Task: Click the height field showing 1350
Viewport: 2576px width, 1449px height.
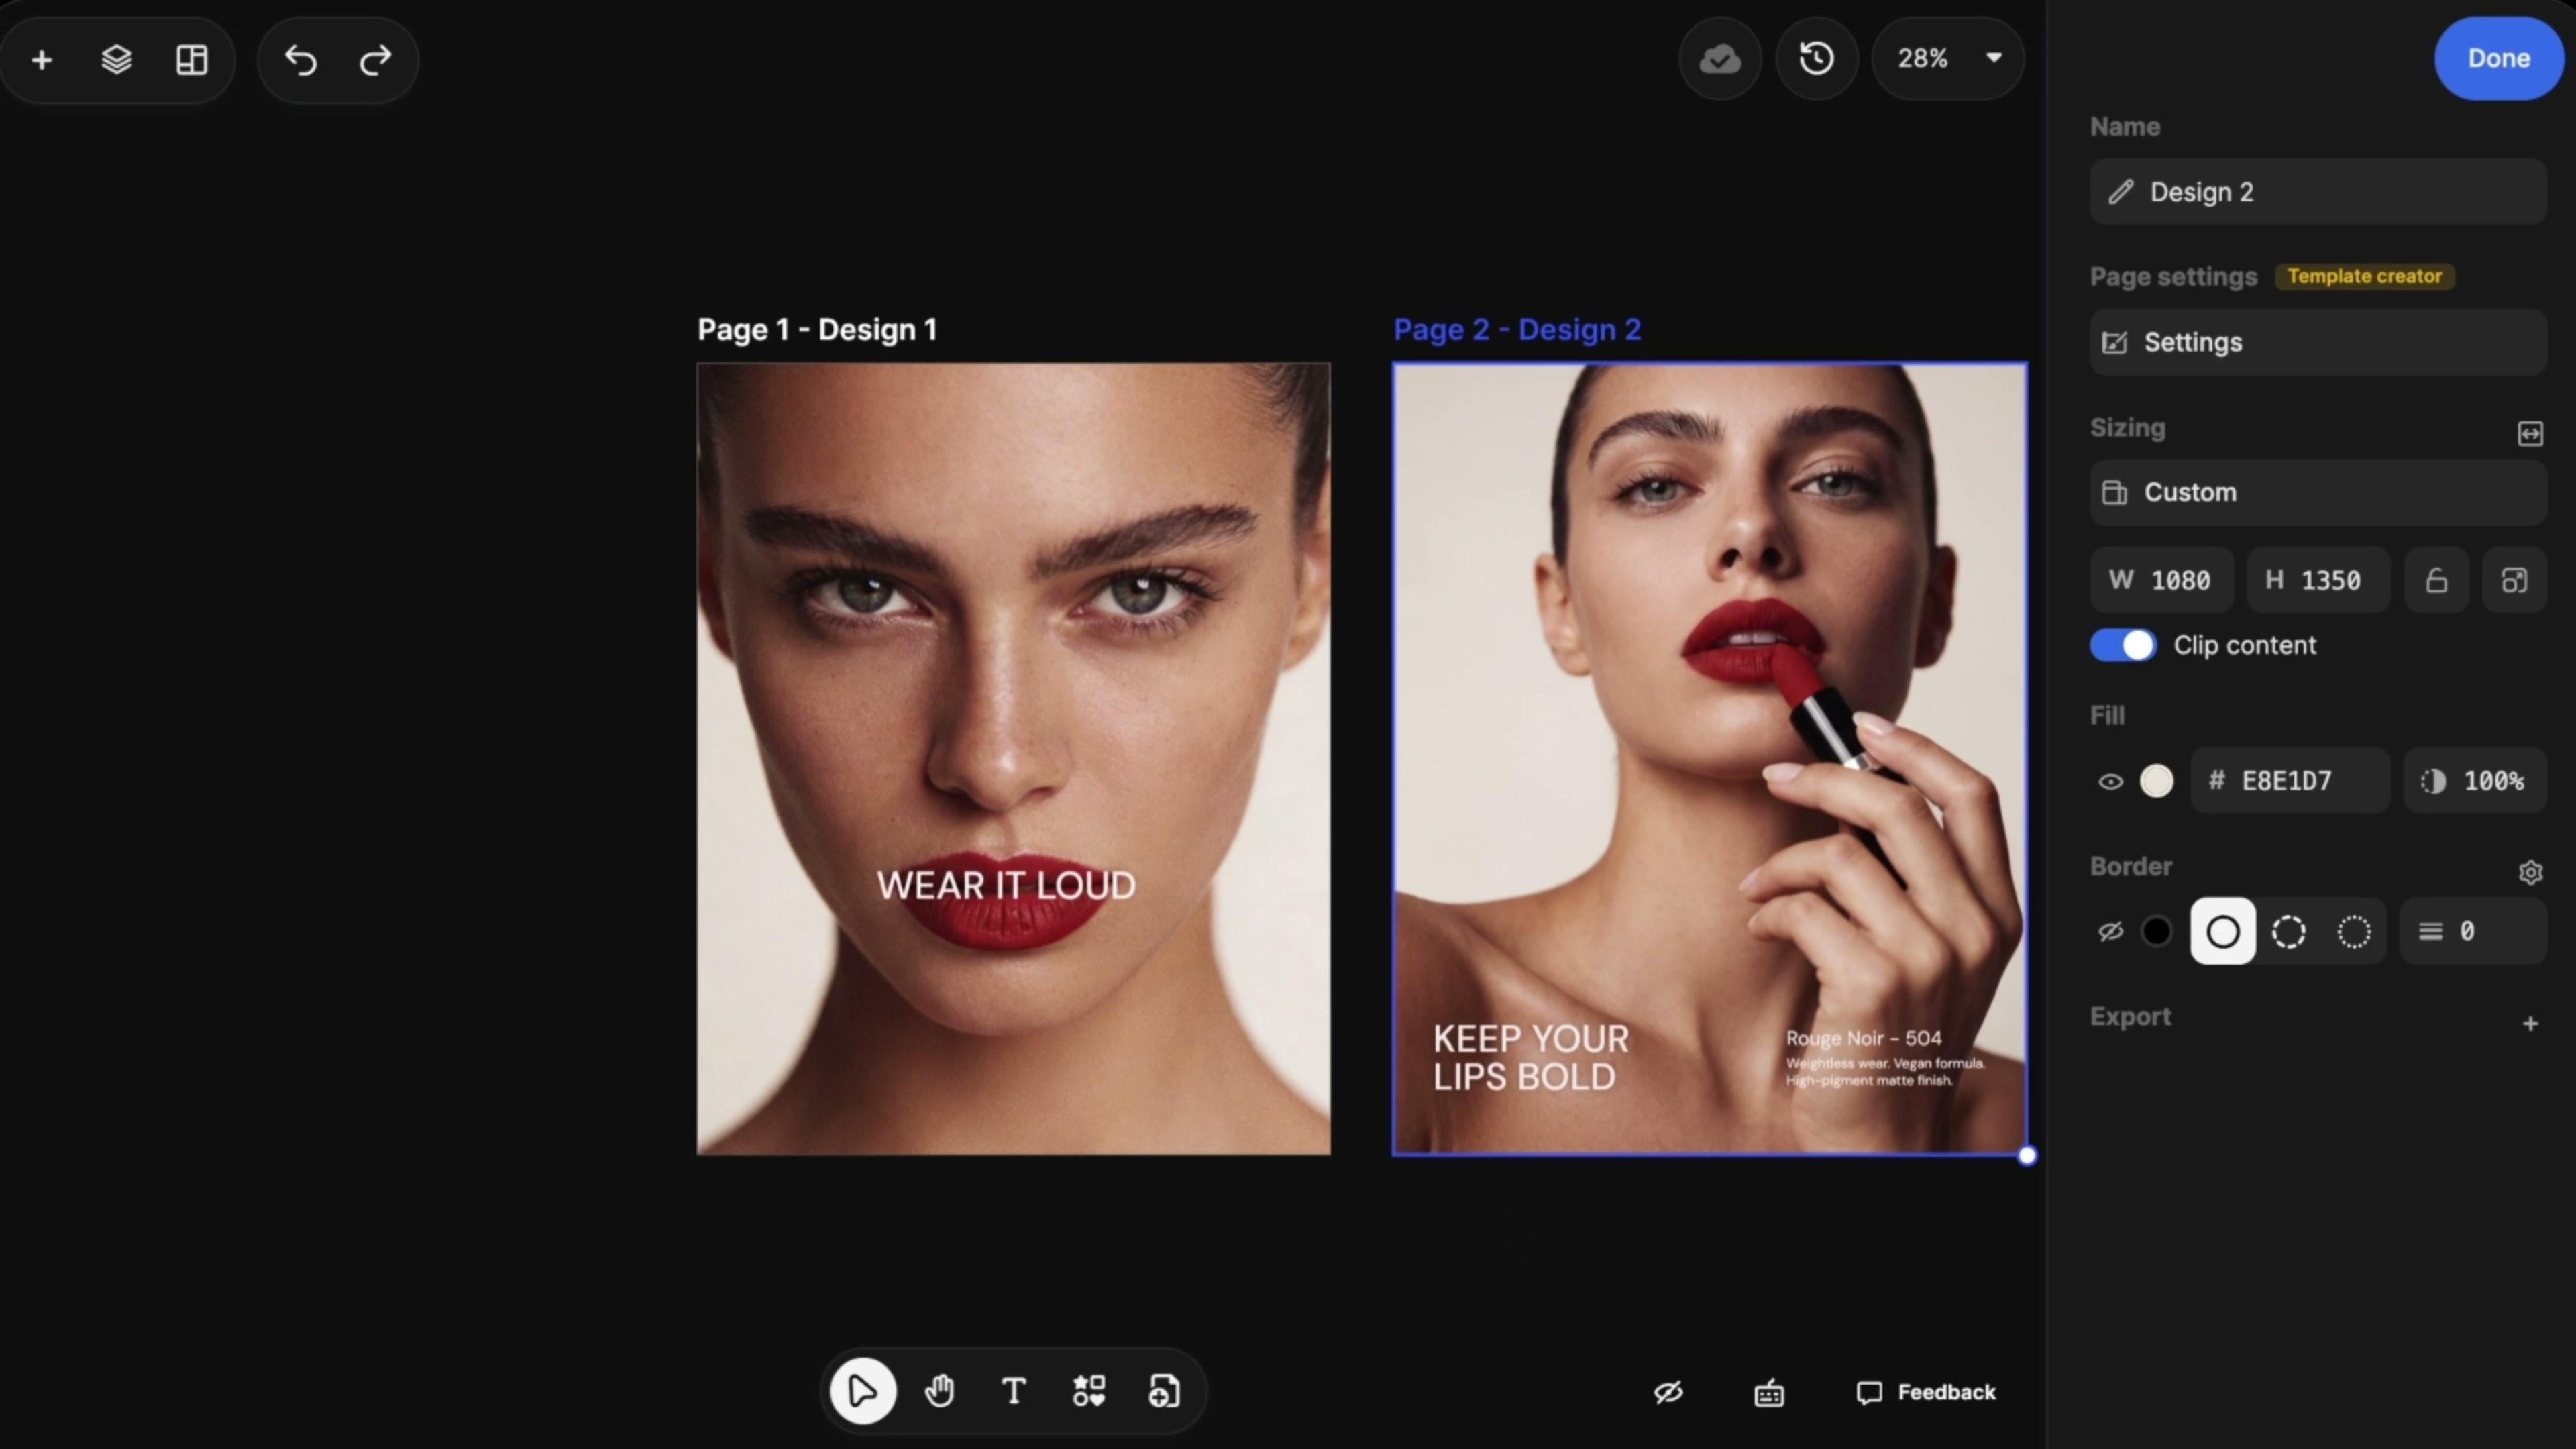Action: click(x=2318, y=580)
